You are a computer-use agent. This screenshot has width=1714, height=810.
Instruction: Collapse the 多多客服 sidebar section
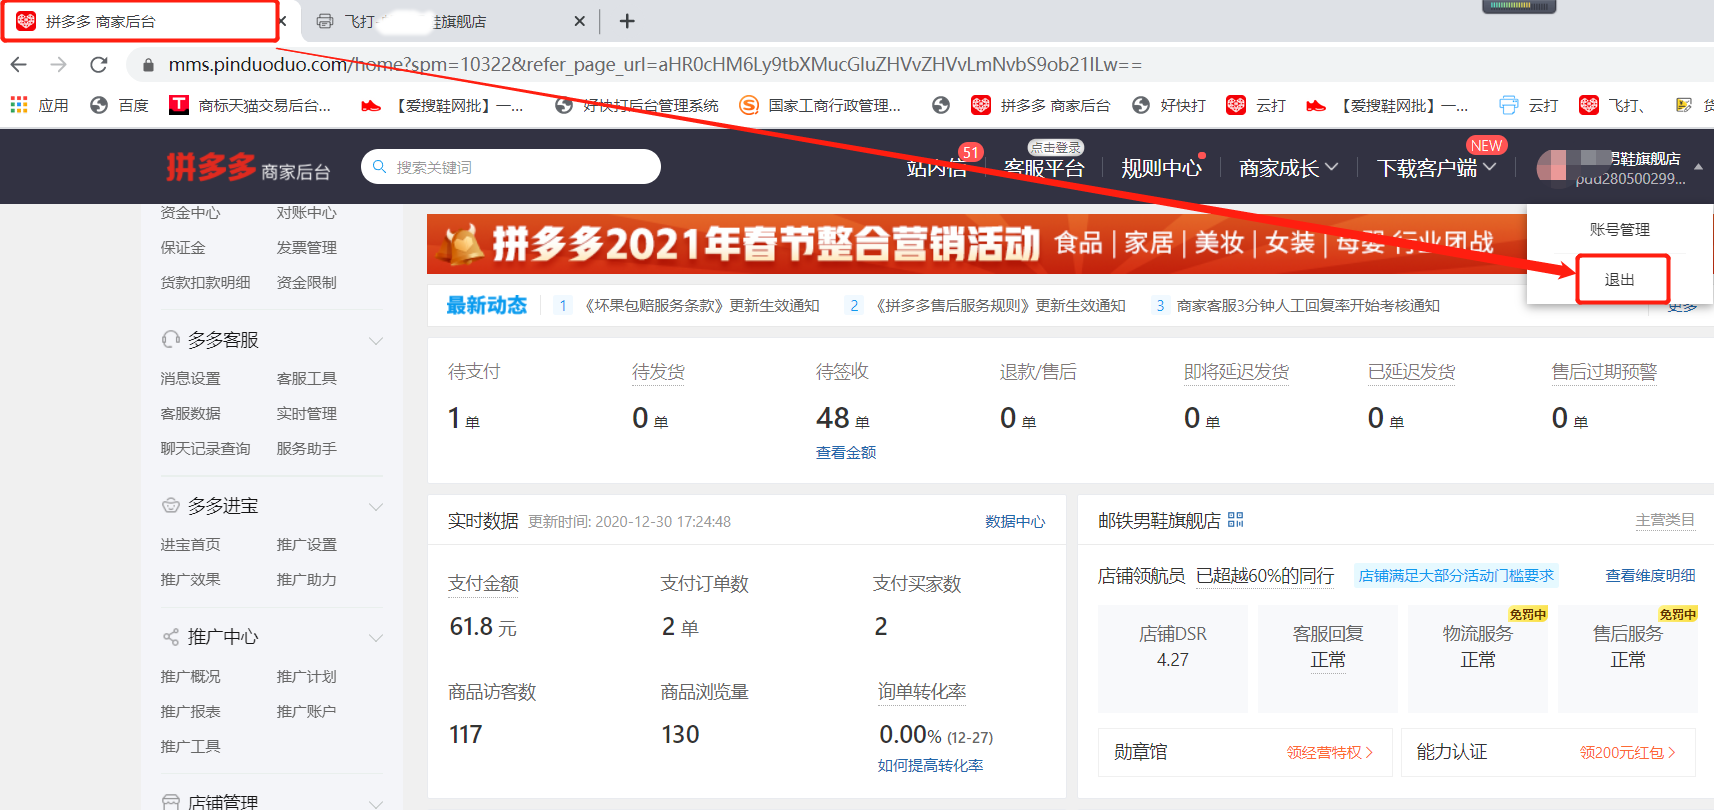pos(376,341)
